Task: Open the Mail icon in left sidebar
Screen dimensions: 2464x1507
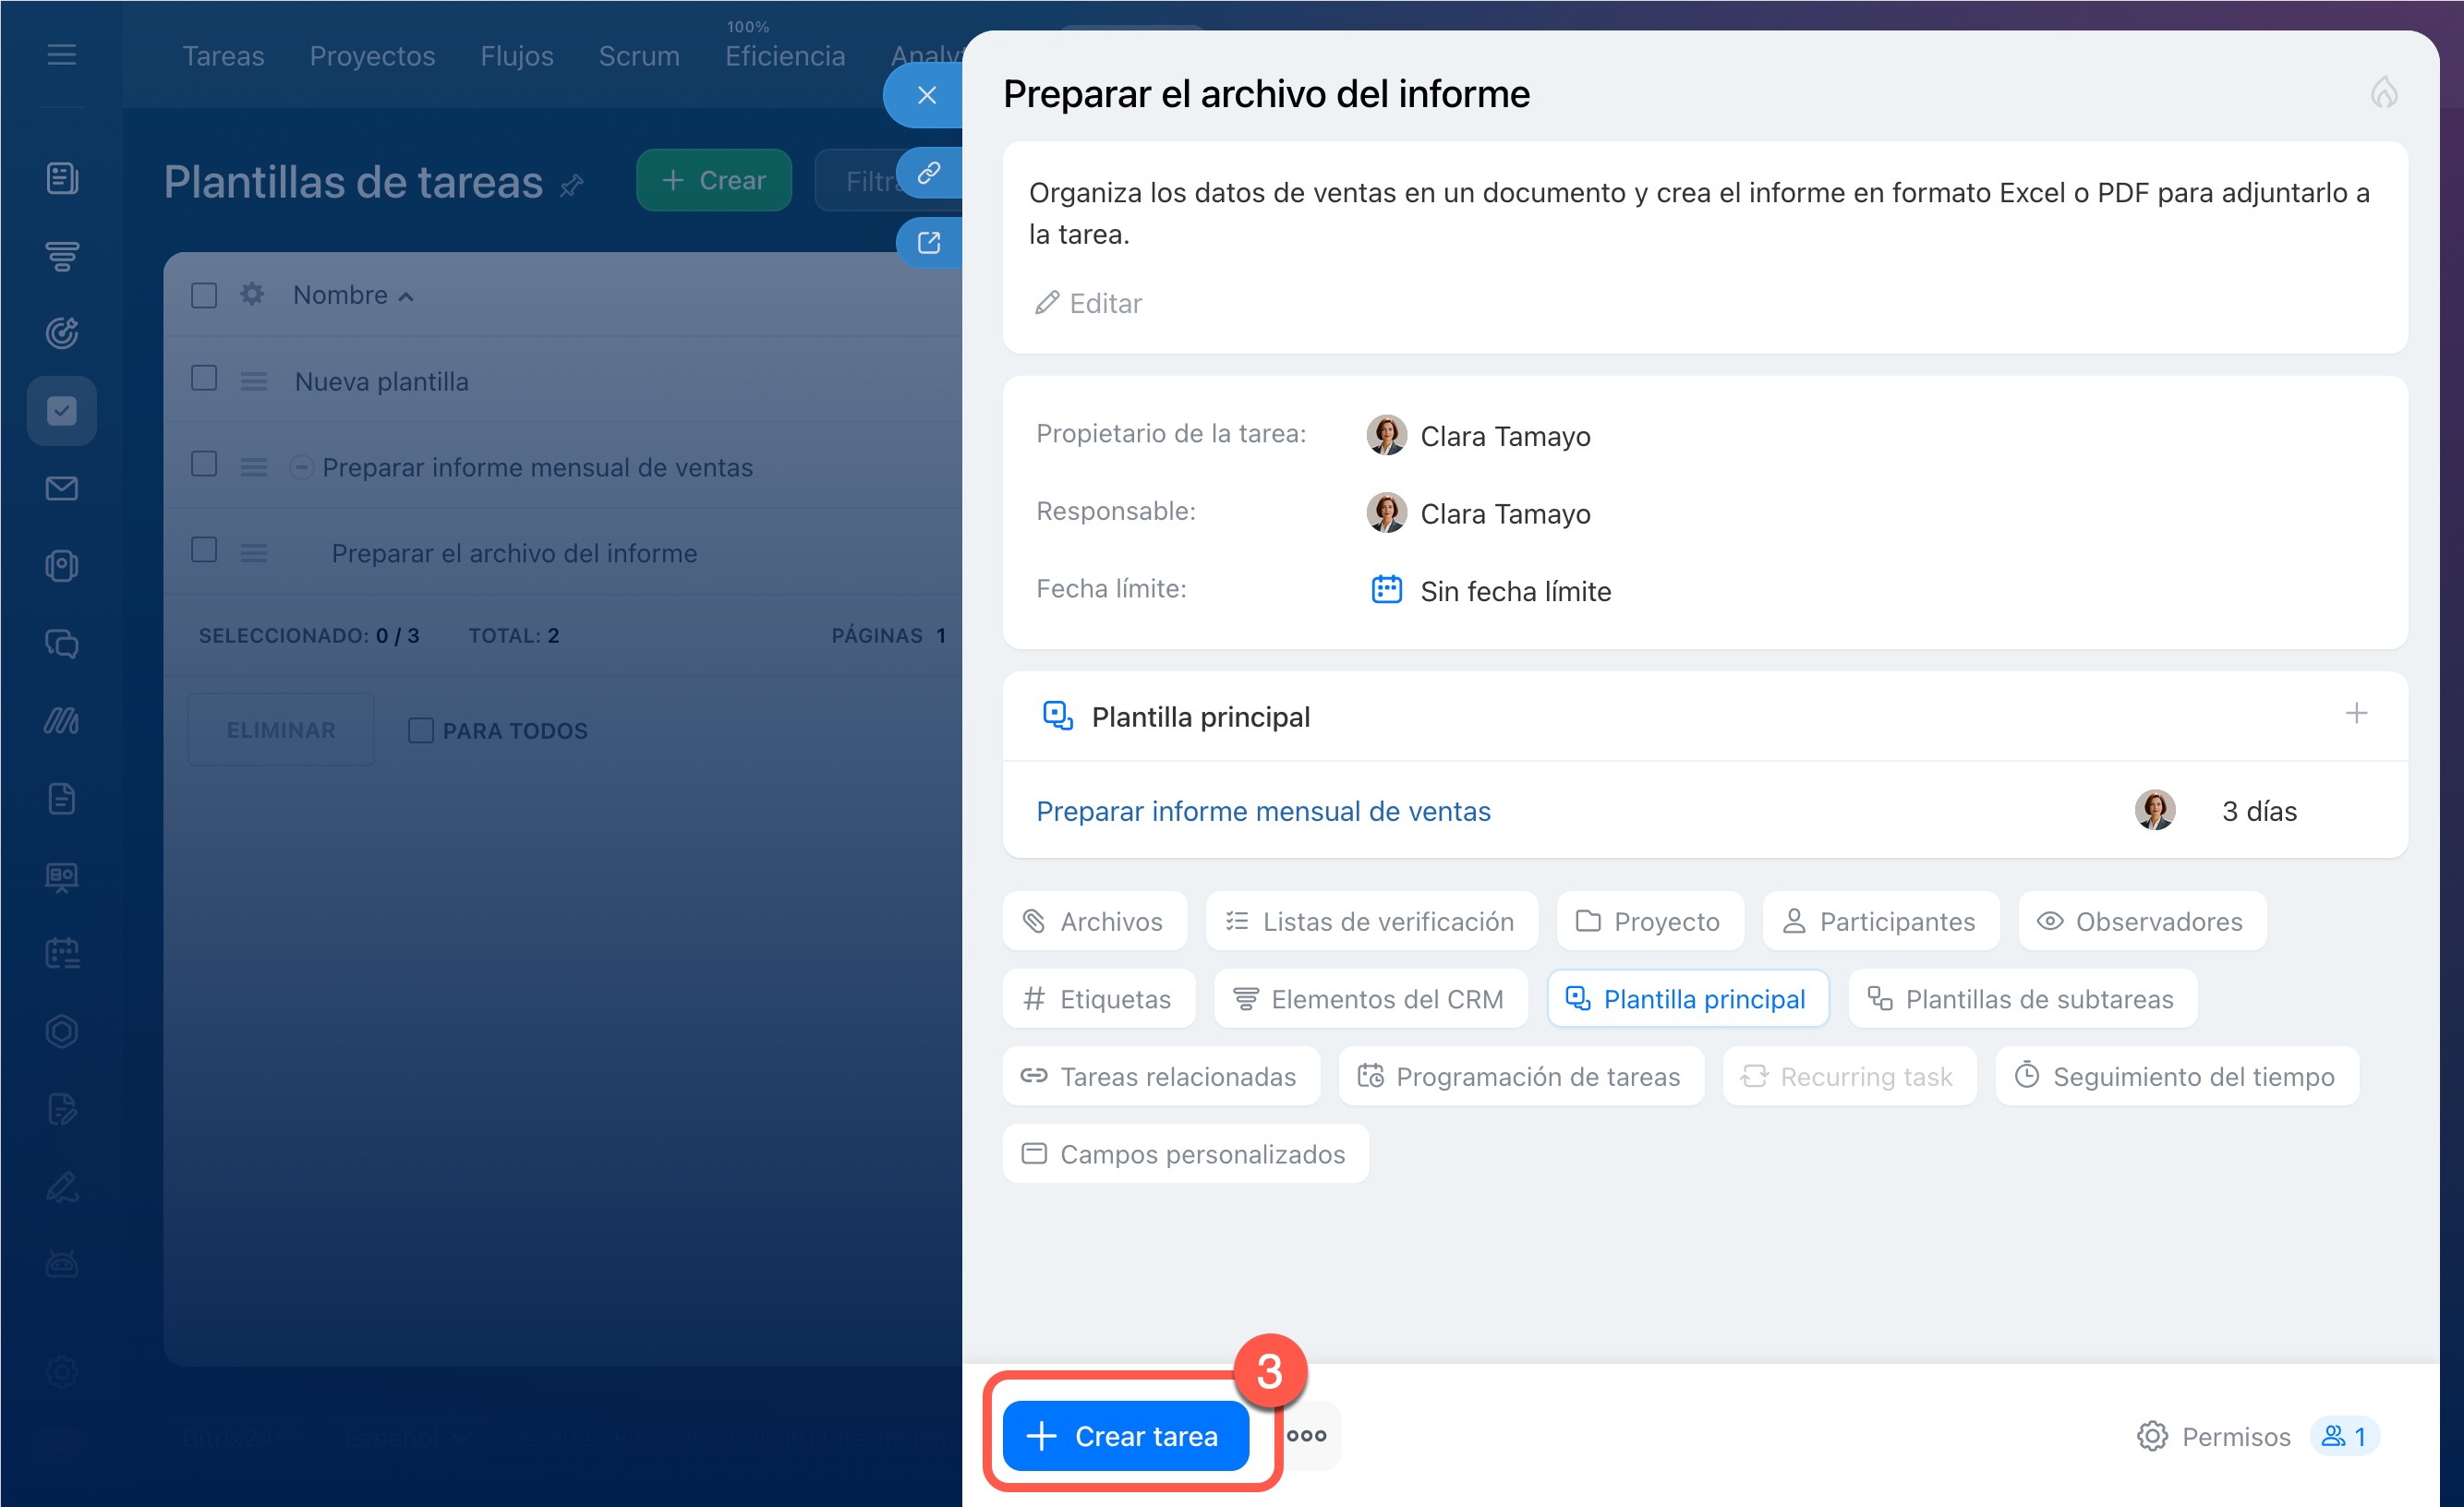Action: click(62, 488)
